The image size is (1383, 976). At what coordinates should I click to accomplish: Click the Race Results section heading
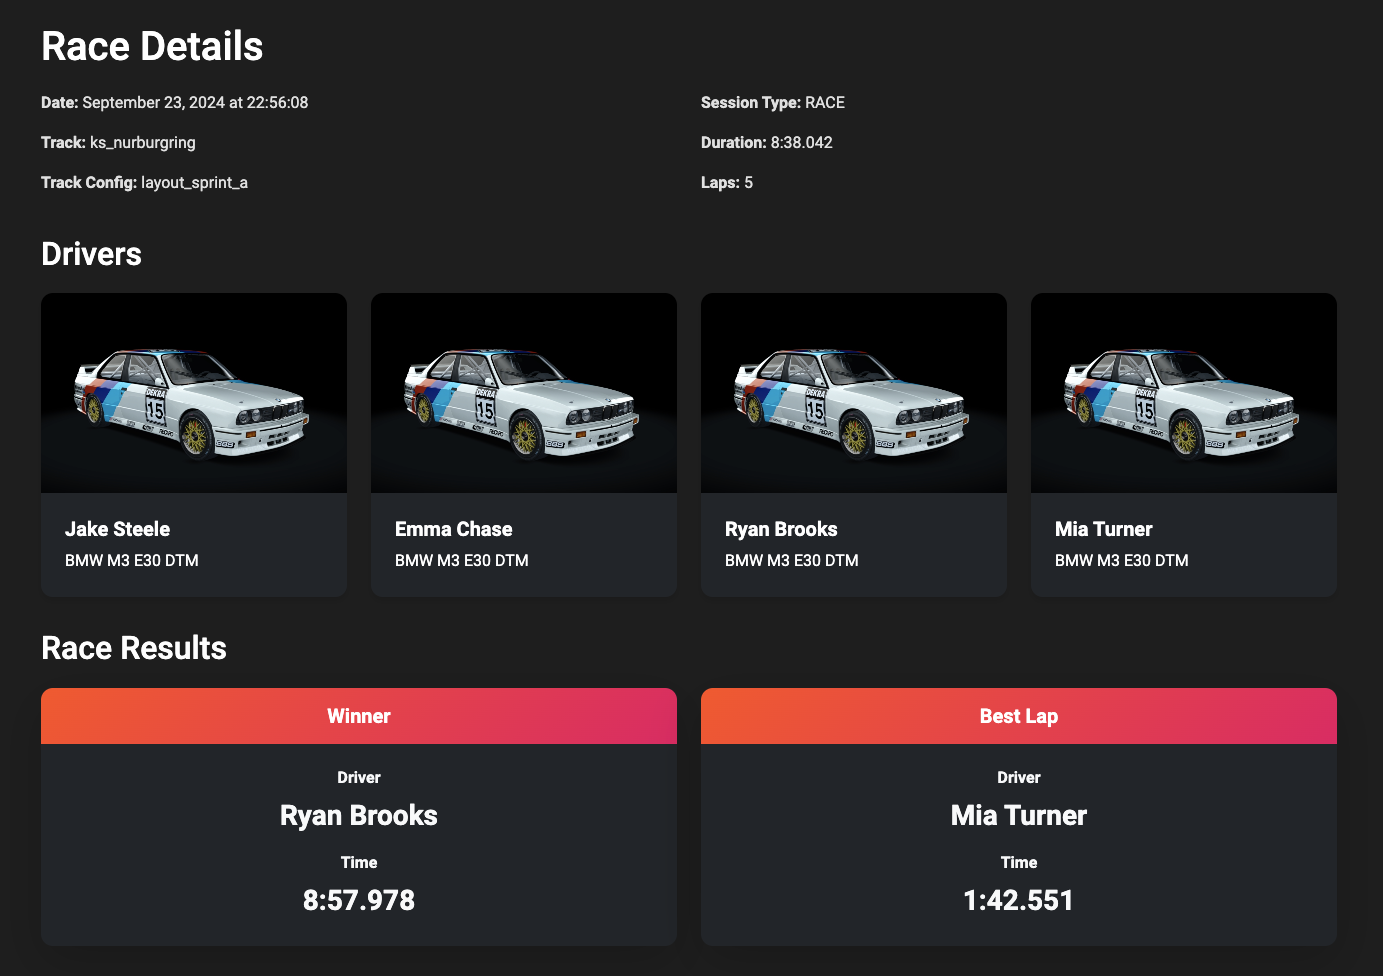134,648
